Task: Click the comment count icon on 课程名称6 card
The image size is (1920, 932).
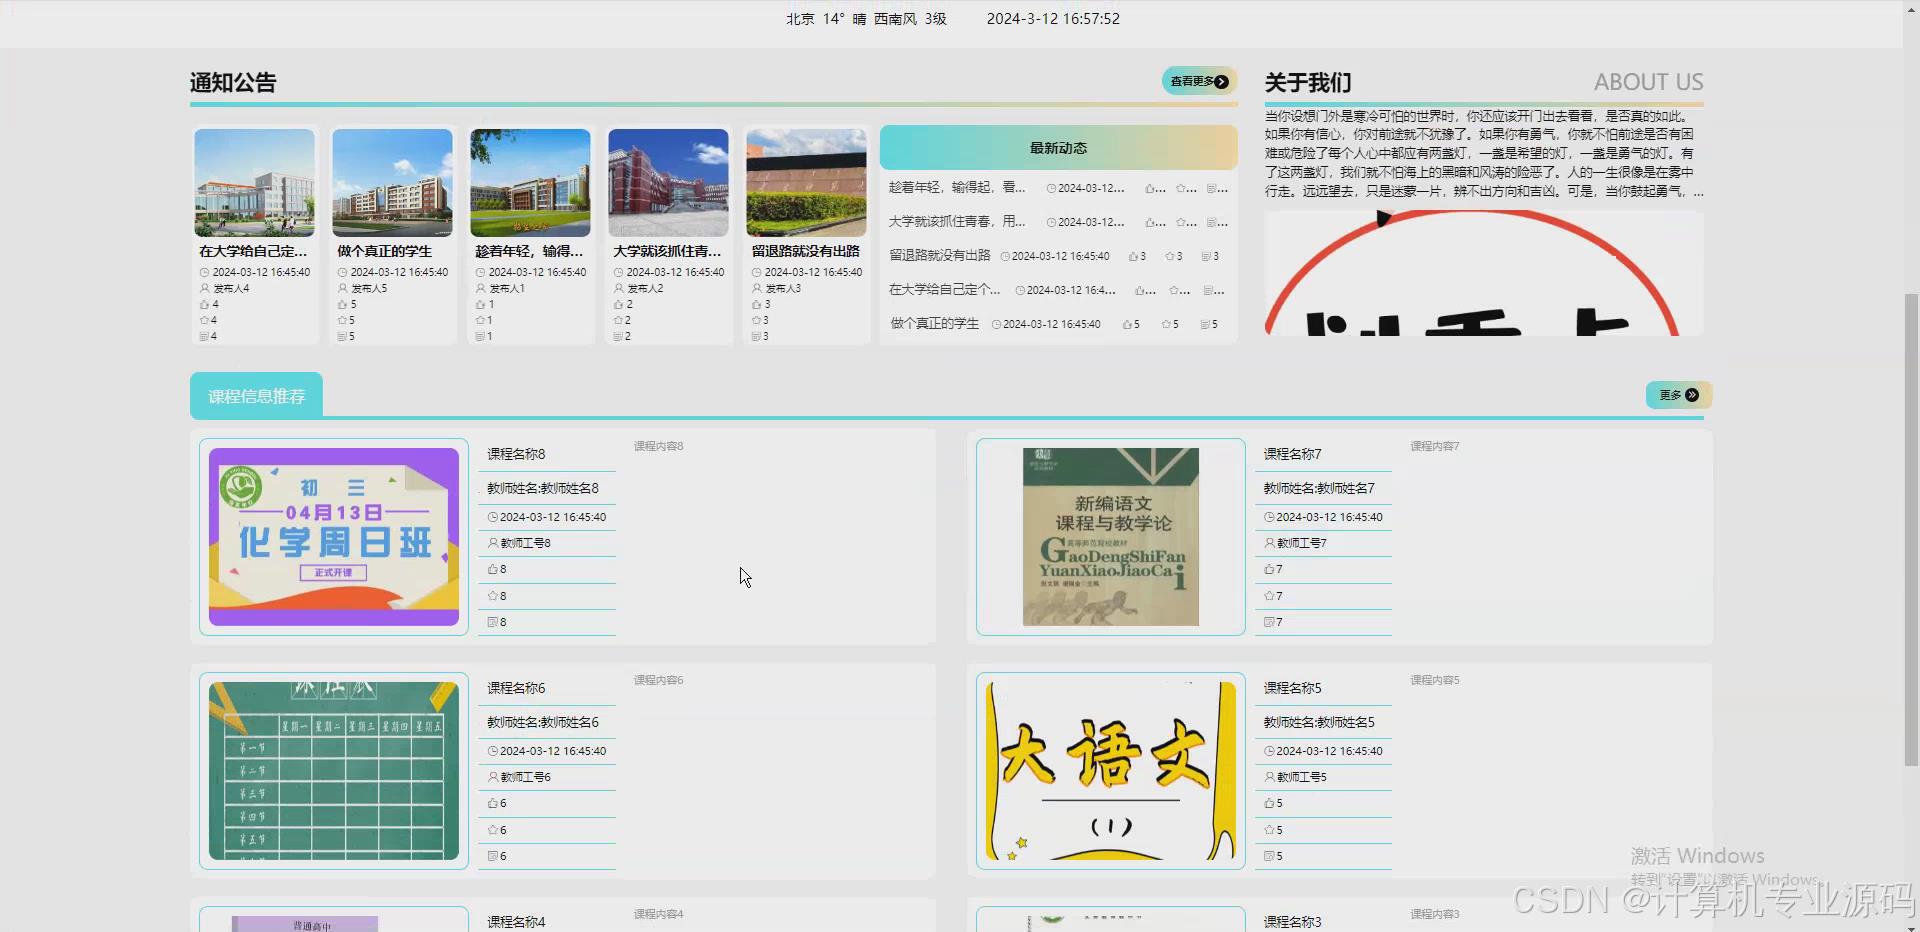Action: 491,855
